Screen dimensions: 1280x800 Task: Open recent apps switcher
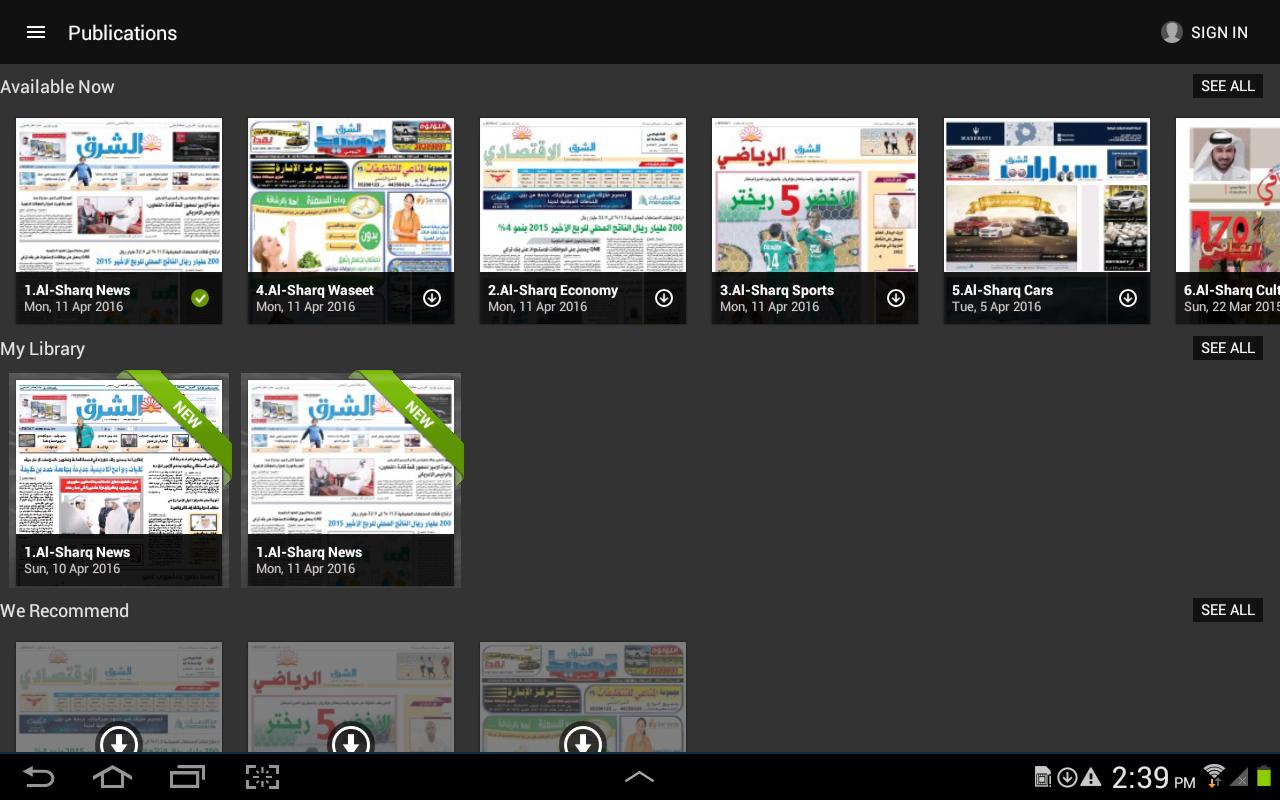(187, 777)
